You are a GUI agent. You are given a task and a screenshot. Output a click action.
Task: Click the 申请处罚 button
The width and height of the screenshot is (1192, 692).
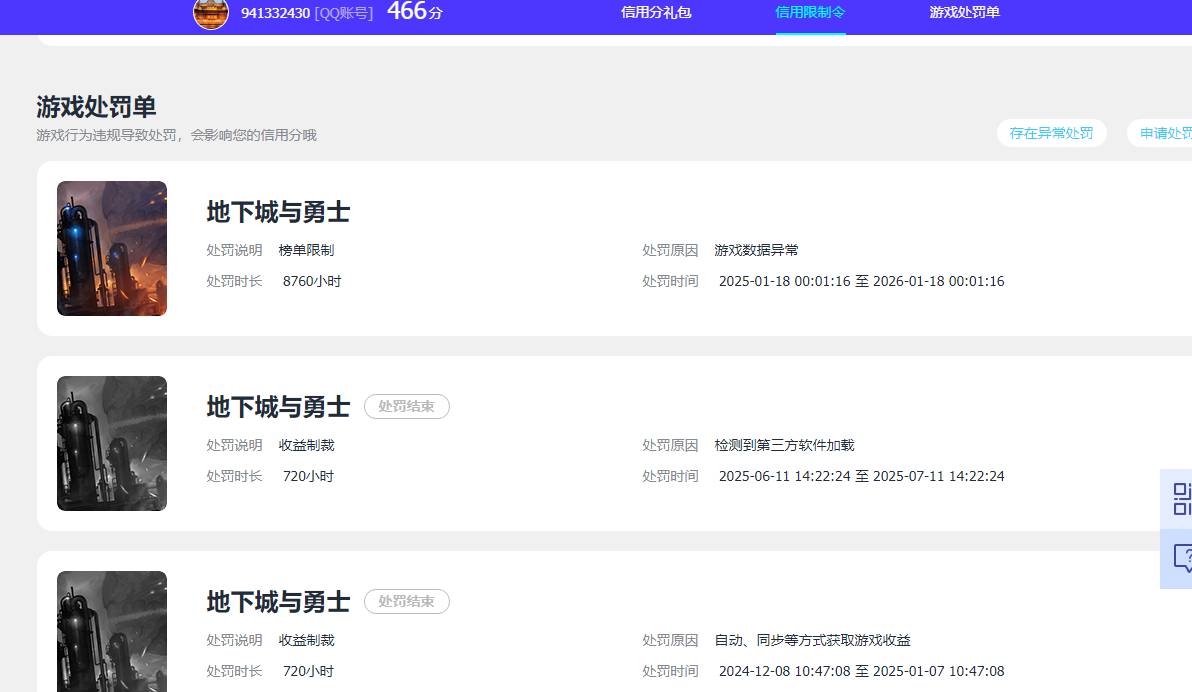pyautogui.click(x=1168, y=132)
